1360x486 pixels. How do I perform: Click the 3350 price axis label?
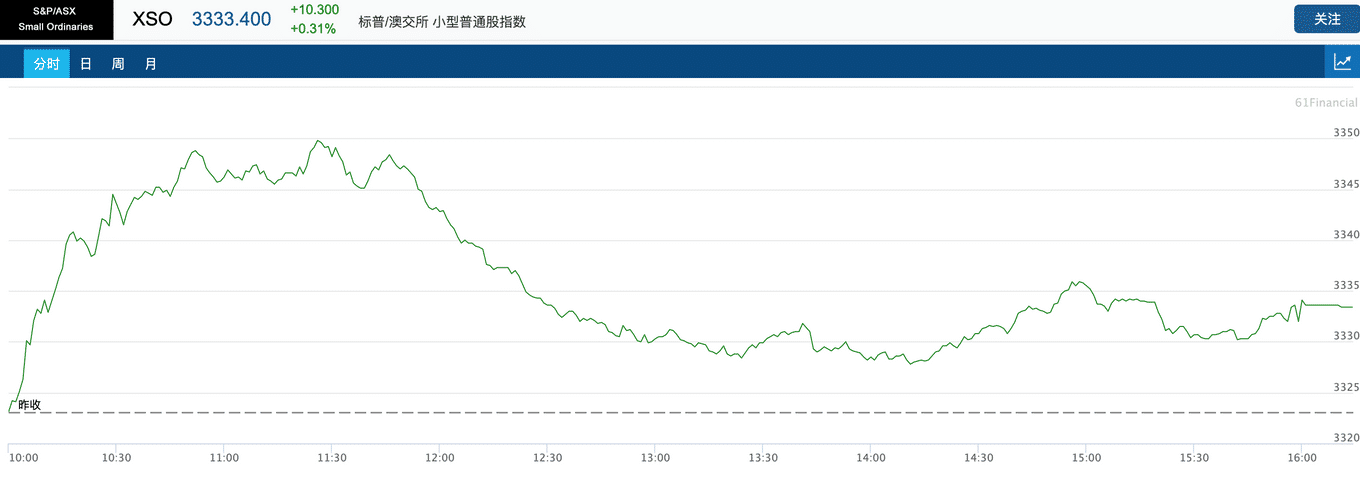point(1346,133)
